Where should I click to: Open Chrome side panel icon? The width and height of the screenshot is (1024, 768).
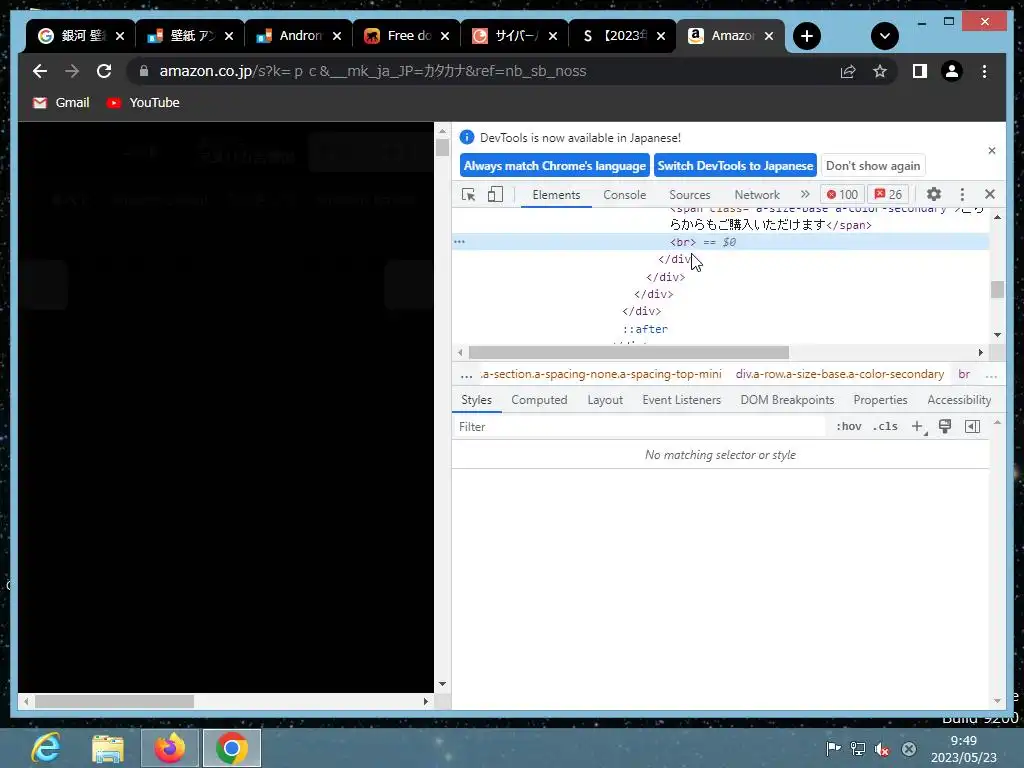(x=920, y=71)
